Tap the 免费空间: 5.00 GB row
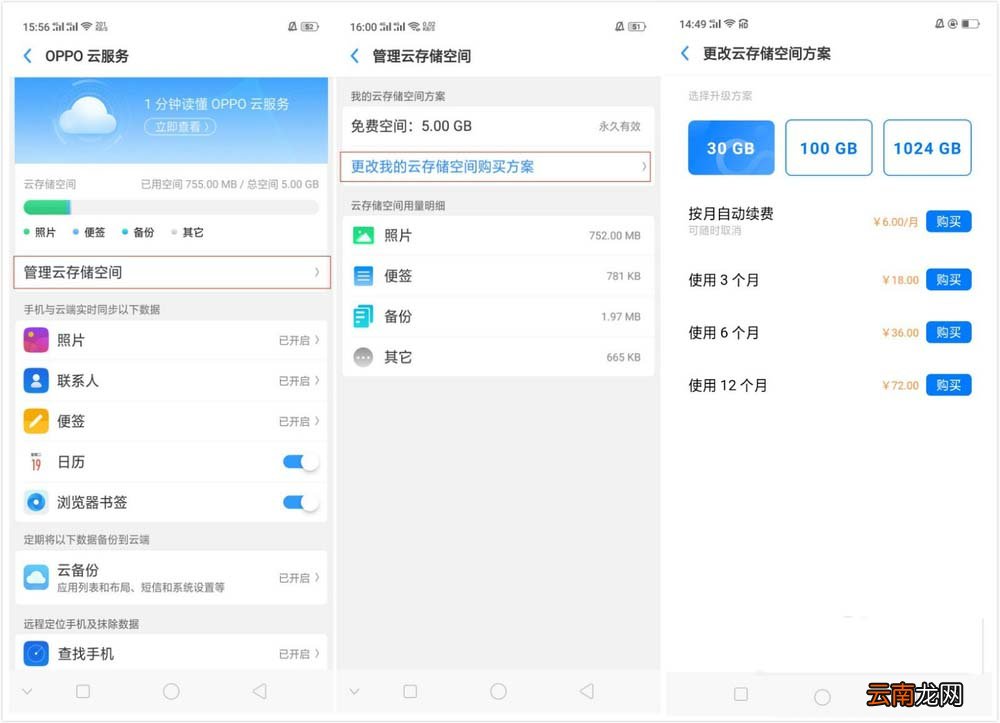This screenshot has height=723, width=1000. click(x=497, y=126)
